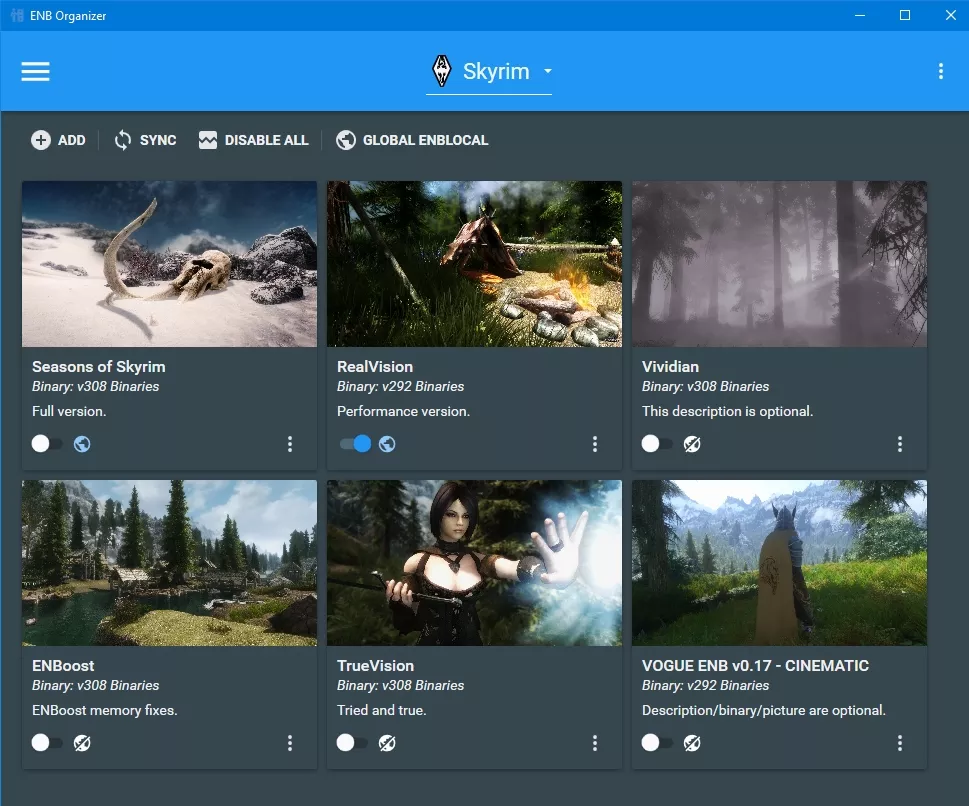This screenshot has width=969, height=806.
Task: Open more options for RealVision
Action: pos(595,444)
